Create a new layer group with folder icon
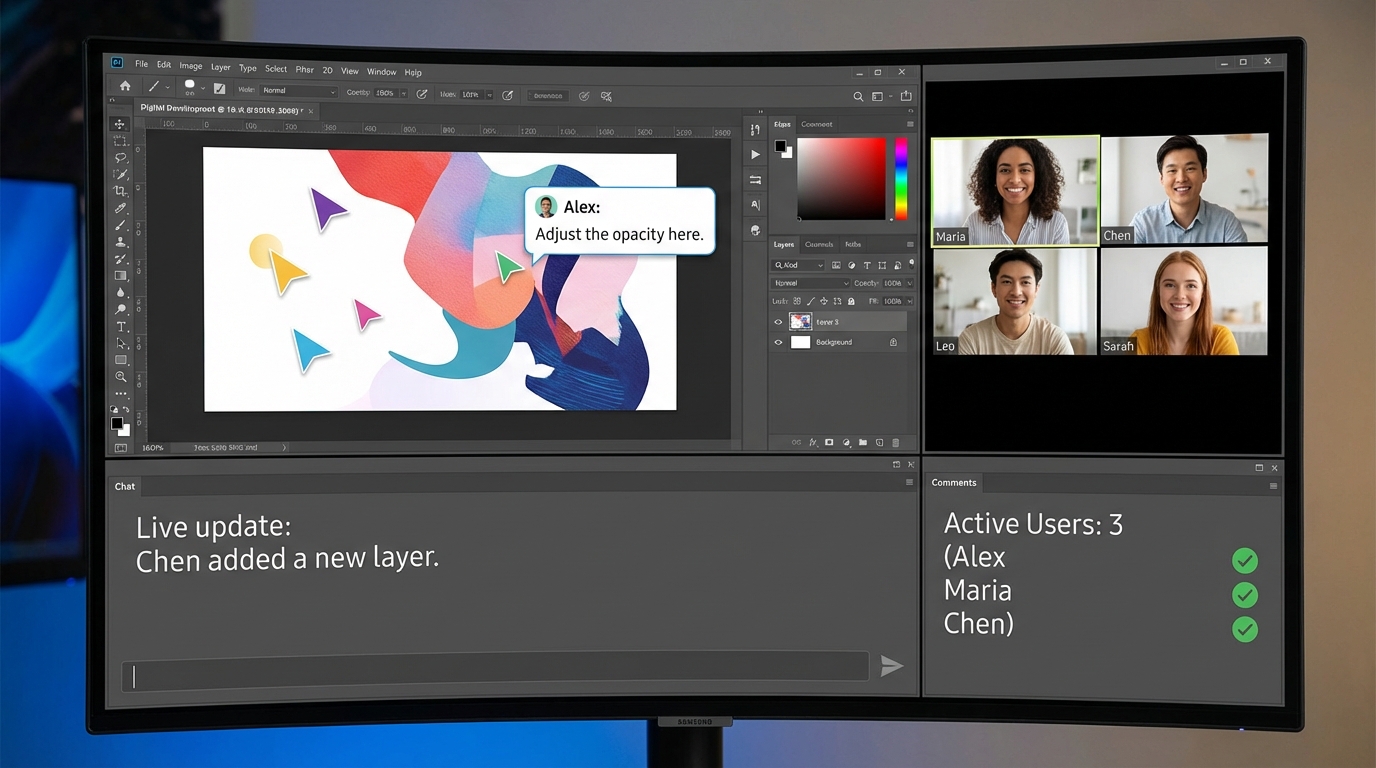The image size is (1376, 768). tap(862, 442)
